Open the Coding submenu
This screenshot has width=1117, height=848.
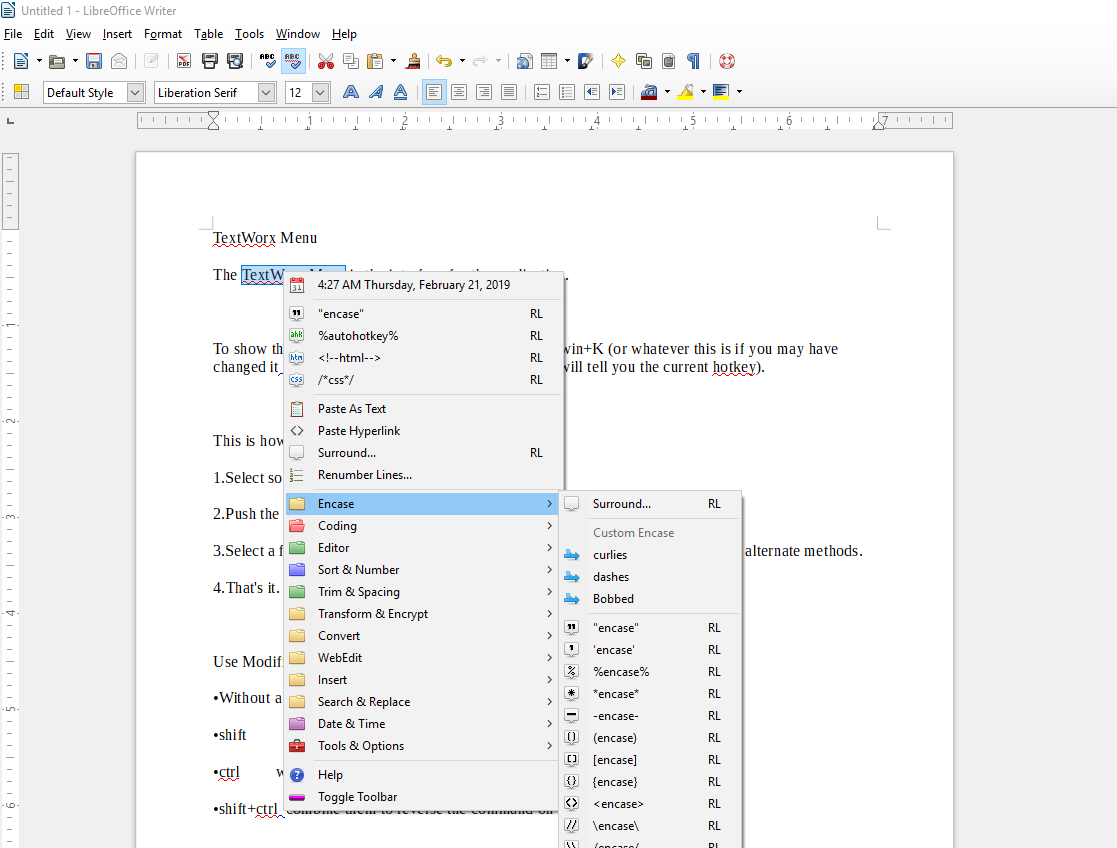tap(423, 526)
